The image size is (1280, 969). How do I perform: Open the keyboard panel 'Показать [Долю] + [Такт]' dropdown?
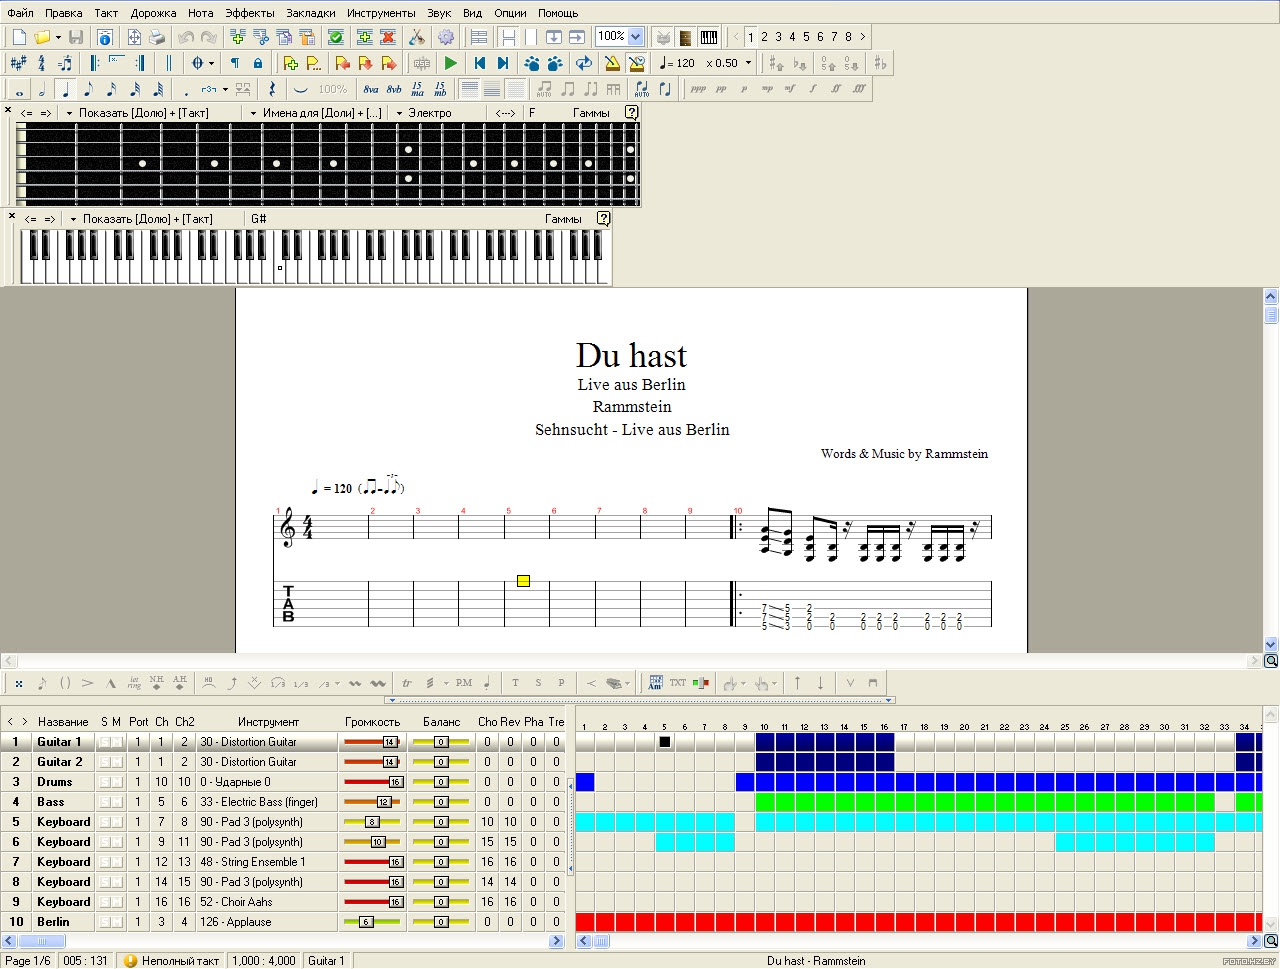141,219
